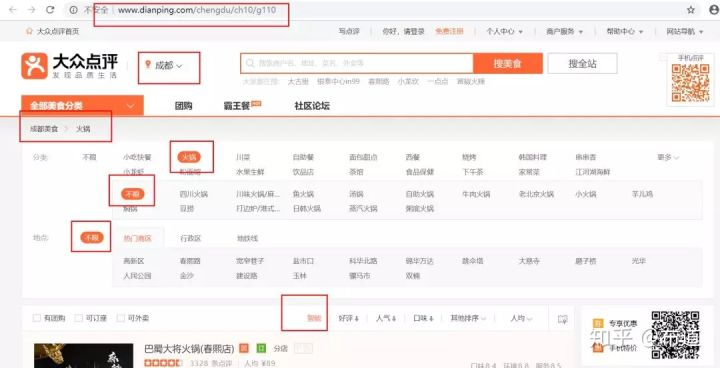Bookmark the page with the star icon

click(691, 10)
